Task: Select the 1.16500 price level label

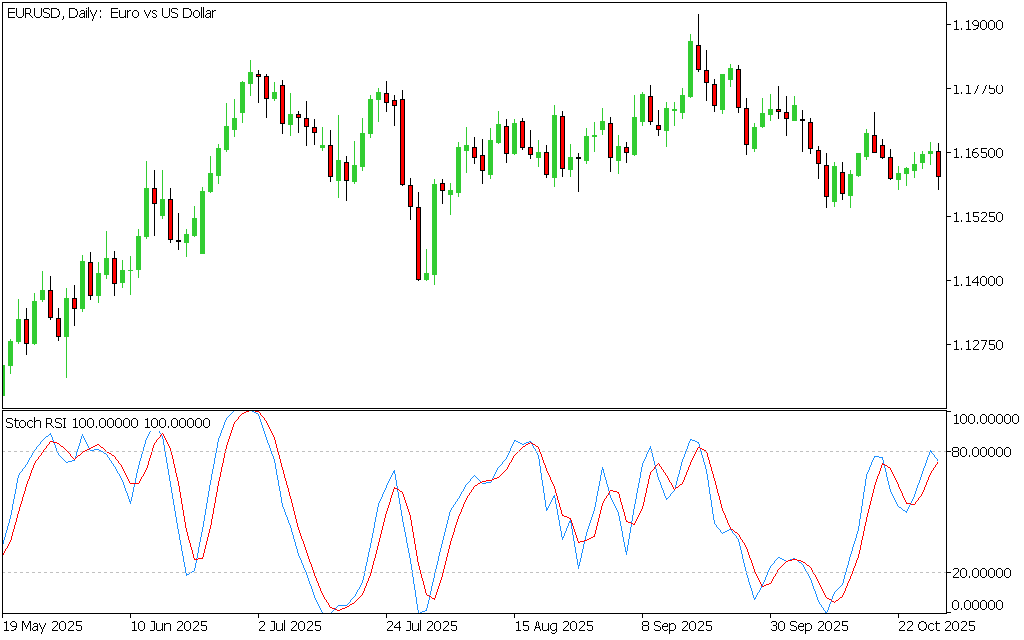Action: (979, 153)
